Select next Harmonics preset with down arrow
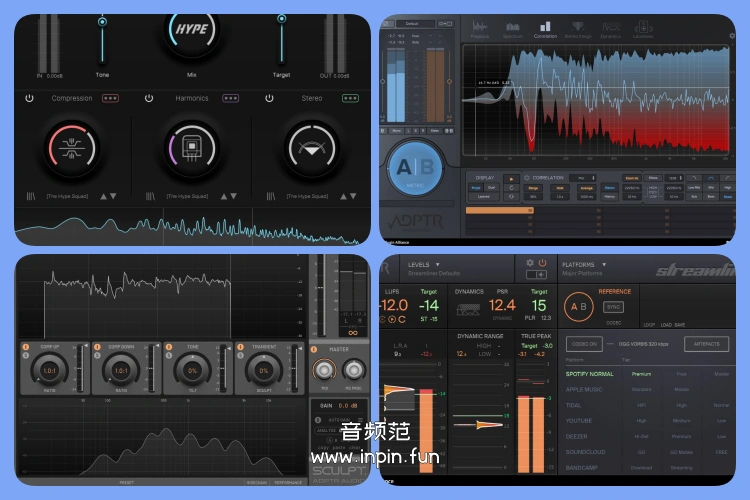 pos(233,196)
